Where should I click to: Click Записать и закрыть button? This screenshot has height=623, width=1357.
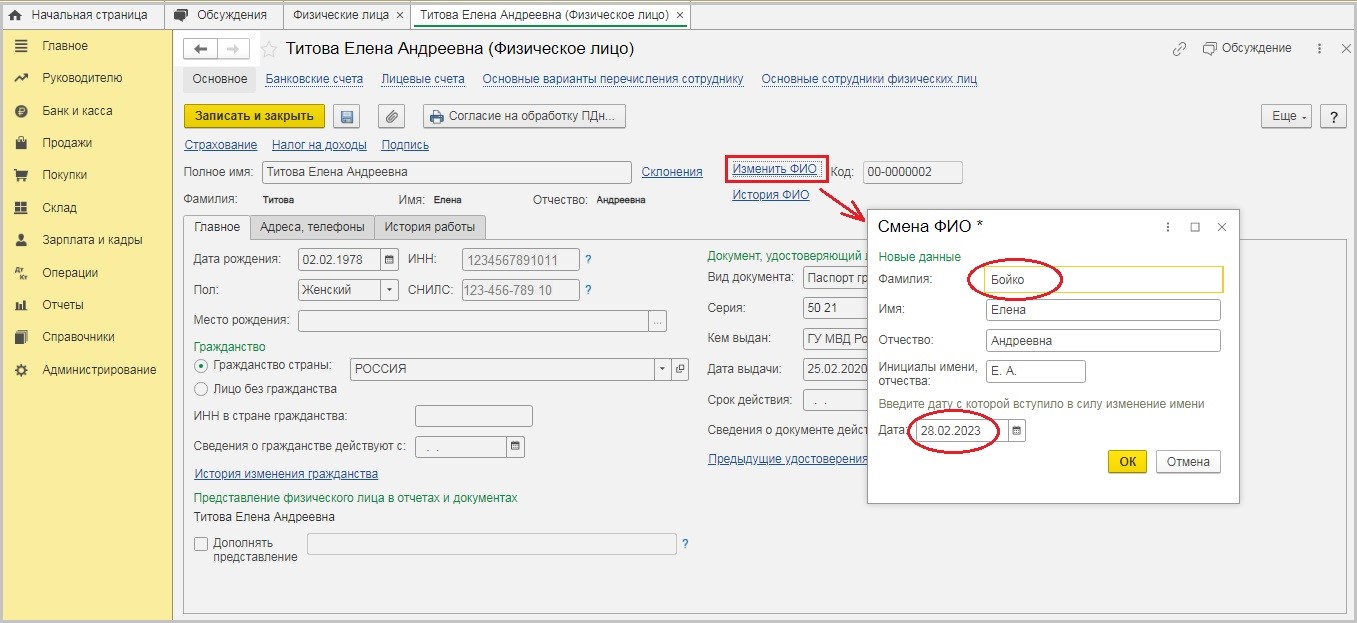click(x=254, y=116)
